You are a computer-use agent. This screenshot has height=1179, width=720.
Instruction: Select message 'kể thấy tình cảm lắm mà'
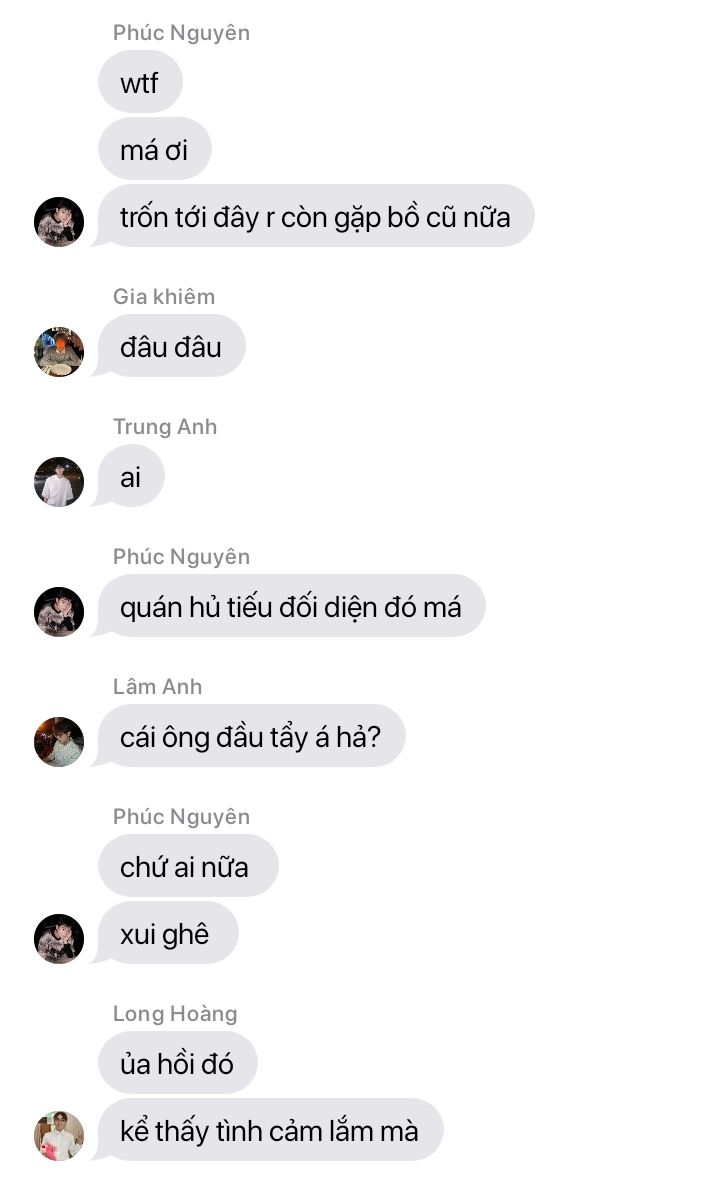(268, 1130)
